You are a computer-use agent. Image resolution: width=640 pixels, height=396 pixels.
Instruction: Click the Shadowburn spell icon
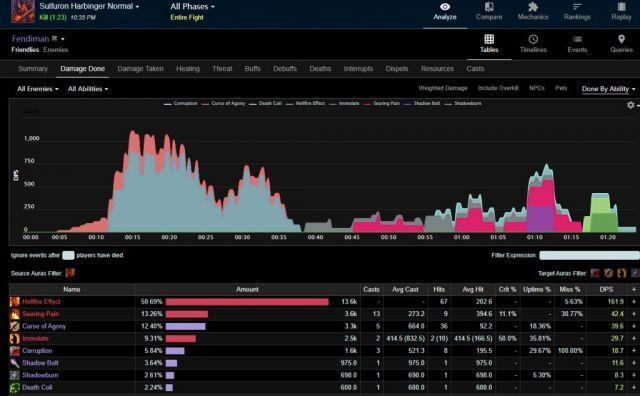click(x=15, y=375)
